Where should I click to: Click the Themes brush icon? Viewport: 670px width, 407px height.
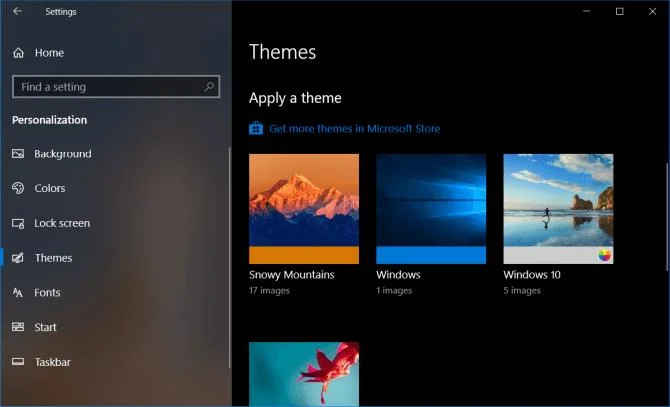(x=18, y=258)
